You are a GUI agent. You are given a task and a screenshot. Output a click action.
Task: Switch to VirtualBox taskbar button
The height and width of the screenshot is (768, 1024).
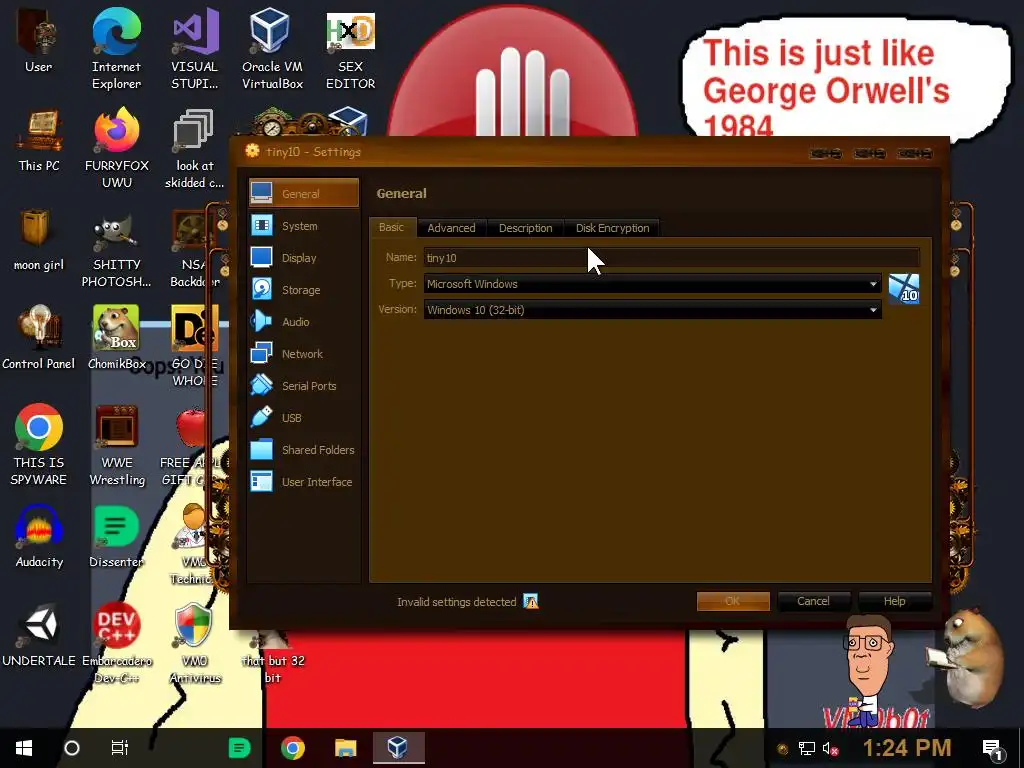click(x=398, y=748)
